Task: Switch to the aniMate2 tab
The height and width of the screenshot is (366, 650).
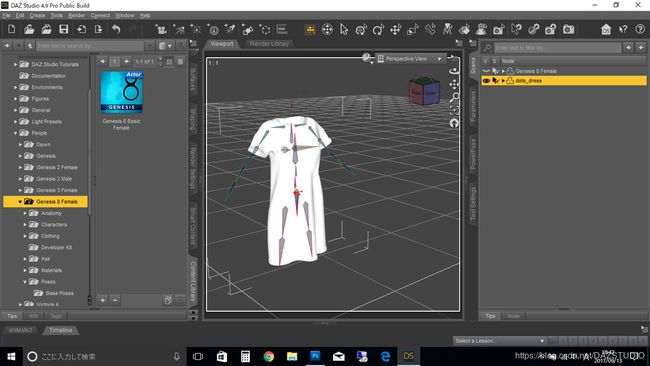Action: (x=20, y=330)
